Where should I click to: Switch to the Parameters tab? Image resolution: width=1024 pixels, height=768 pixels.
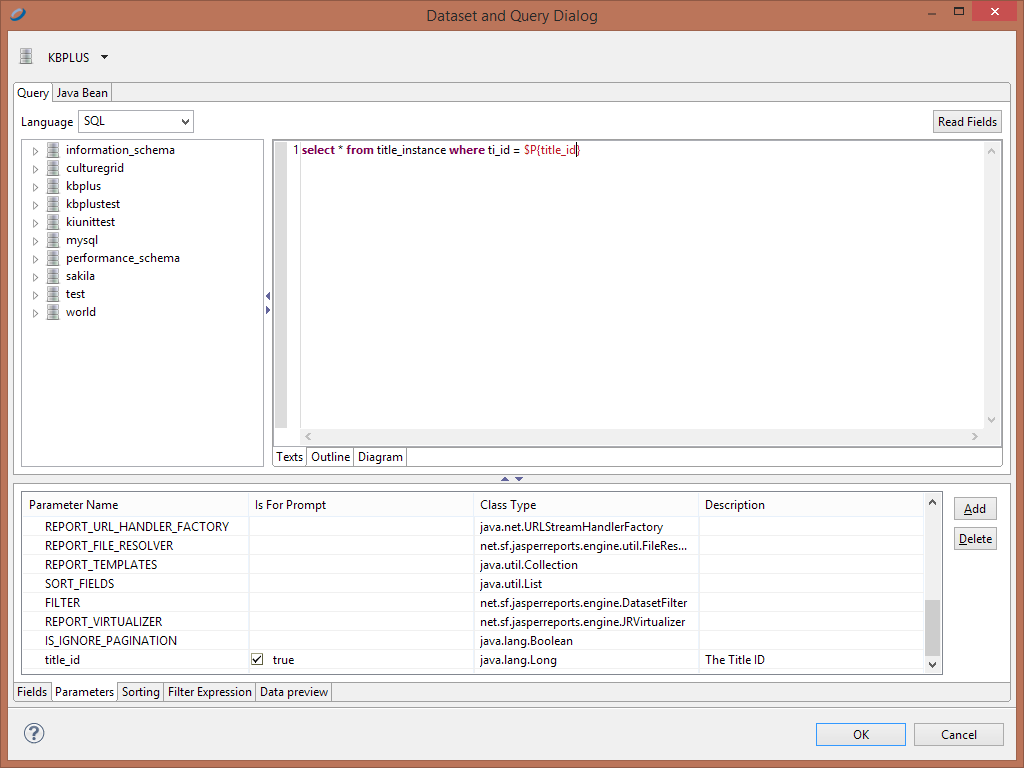(x=84, y=692)
